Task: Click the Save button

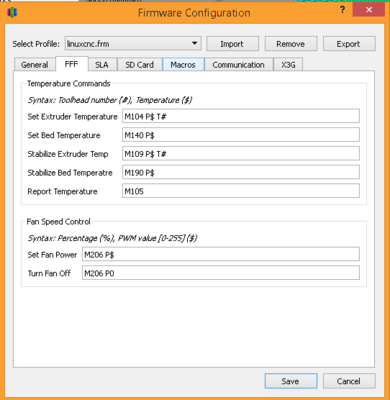Action: coord(291,381)
